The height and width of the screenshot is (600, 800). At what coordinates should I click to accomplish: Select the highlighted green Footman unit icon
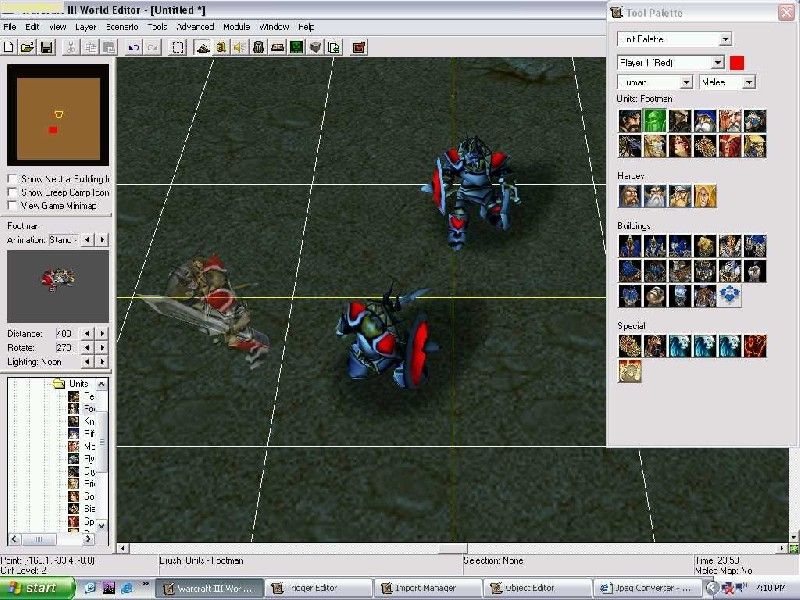655,121
